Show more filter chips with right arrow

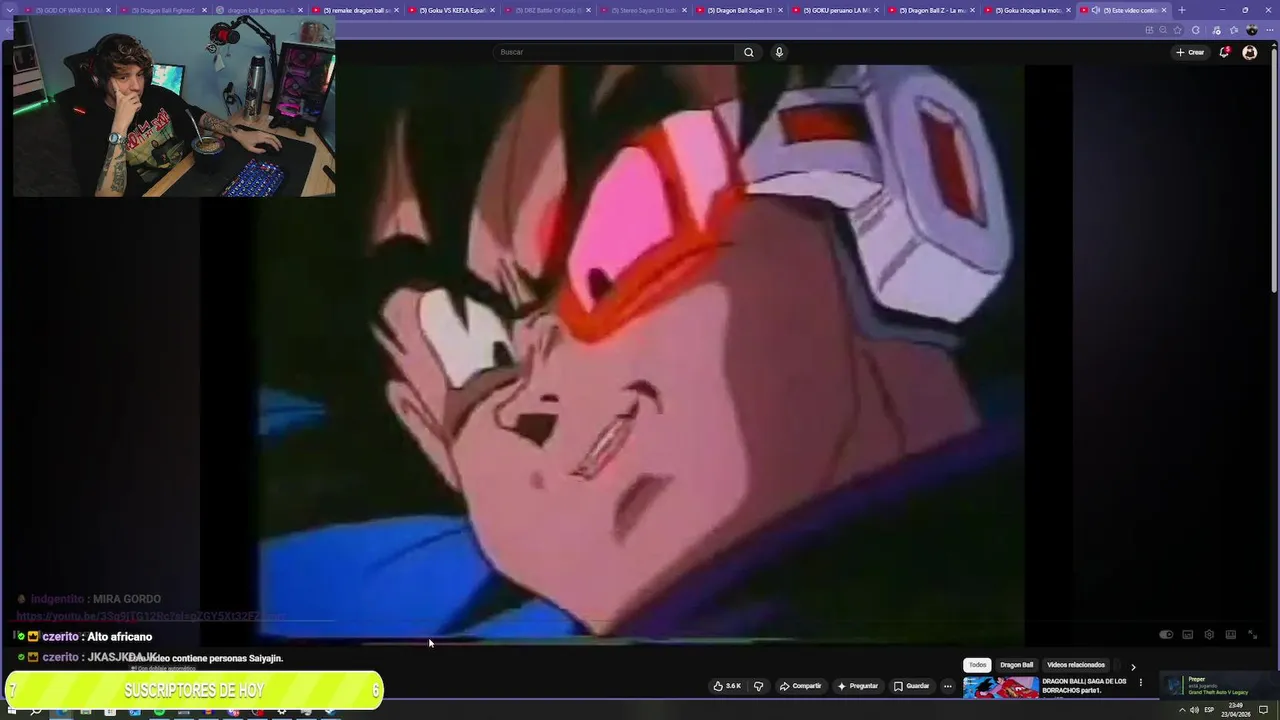click(x=1133, y=667)
